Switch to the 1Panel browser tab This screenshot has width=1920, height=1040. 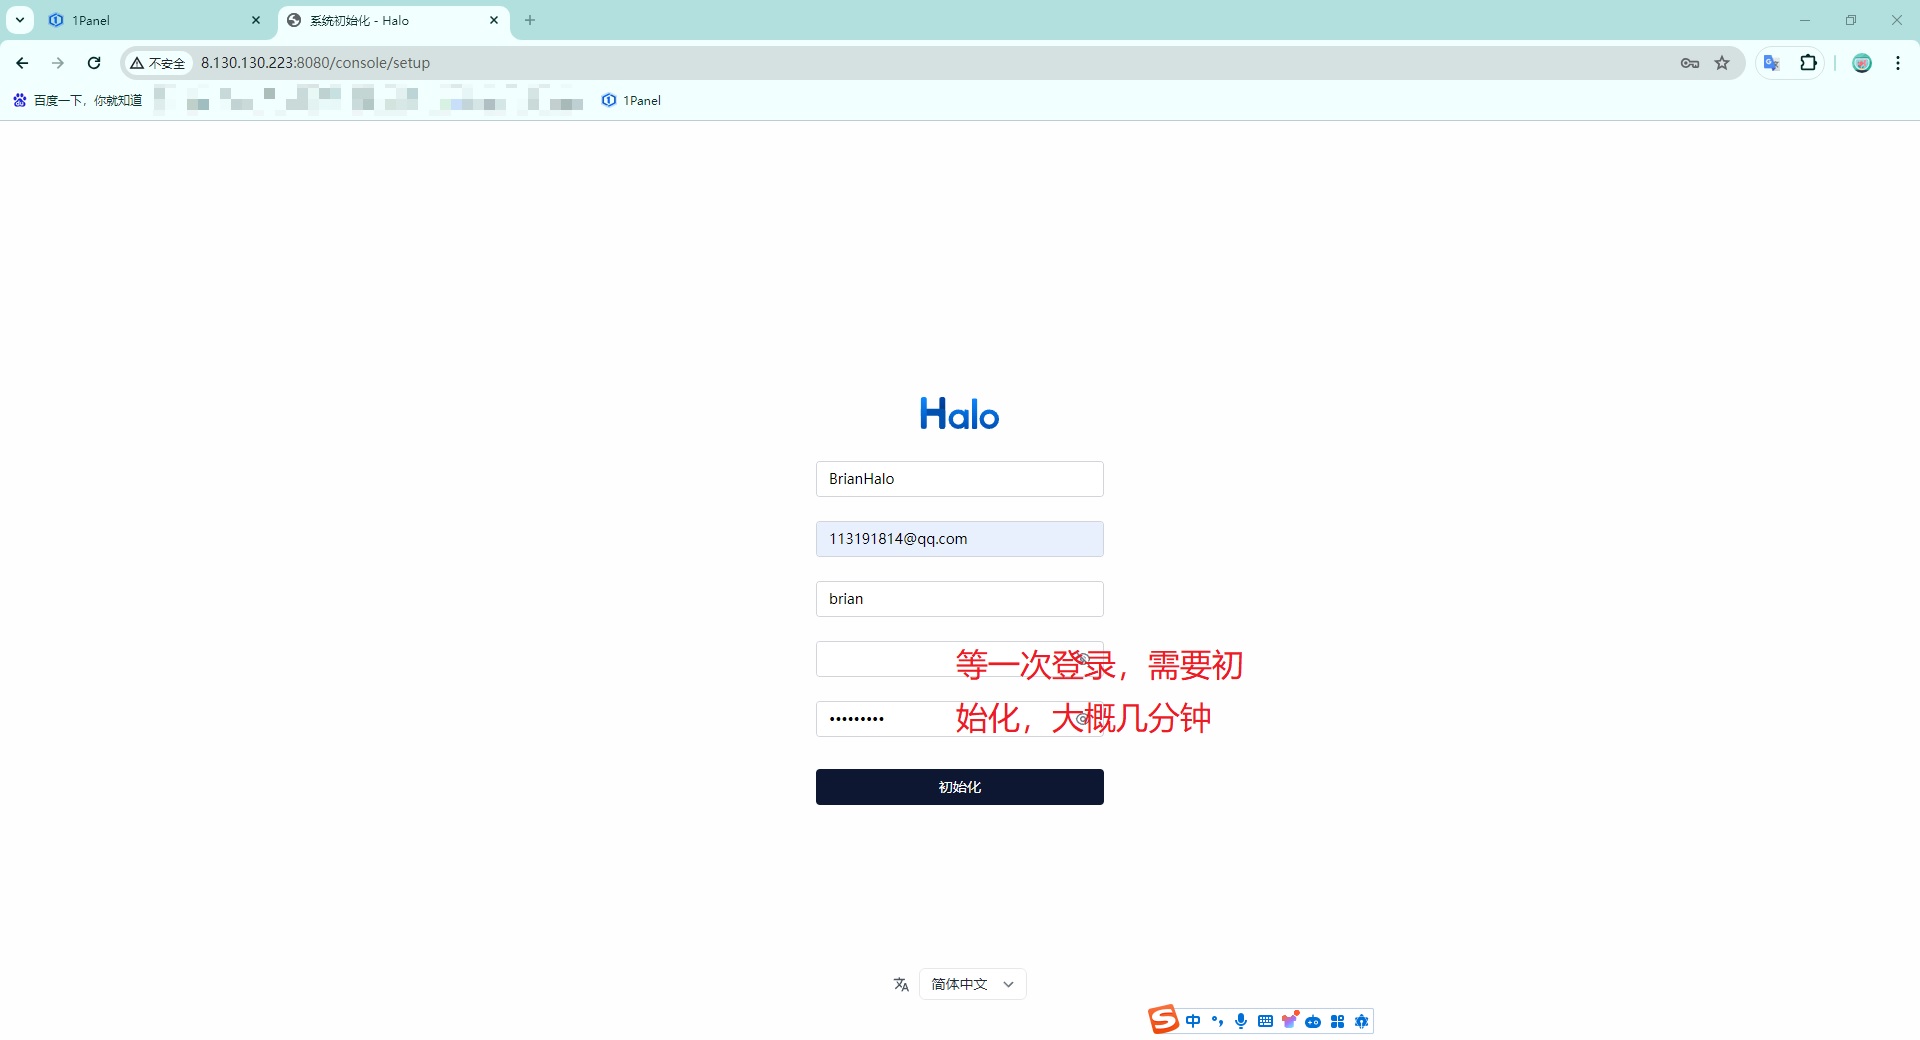pyautogui.click(x=150, y=20)
